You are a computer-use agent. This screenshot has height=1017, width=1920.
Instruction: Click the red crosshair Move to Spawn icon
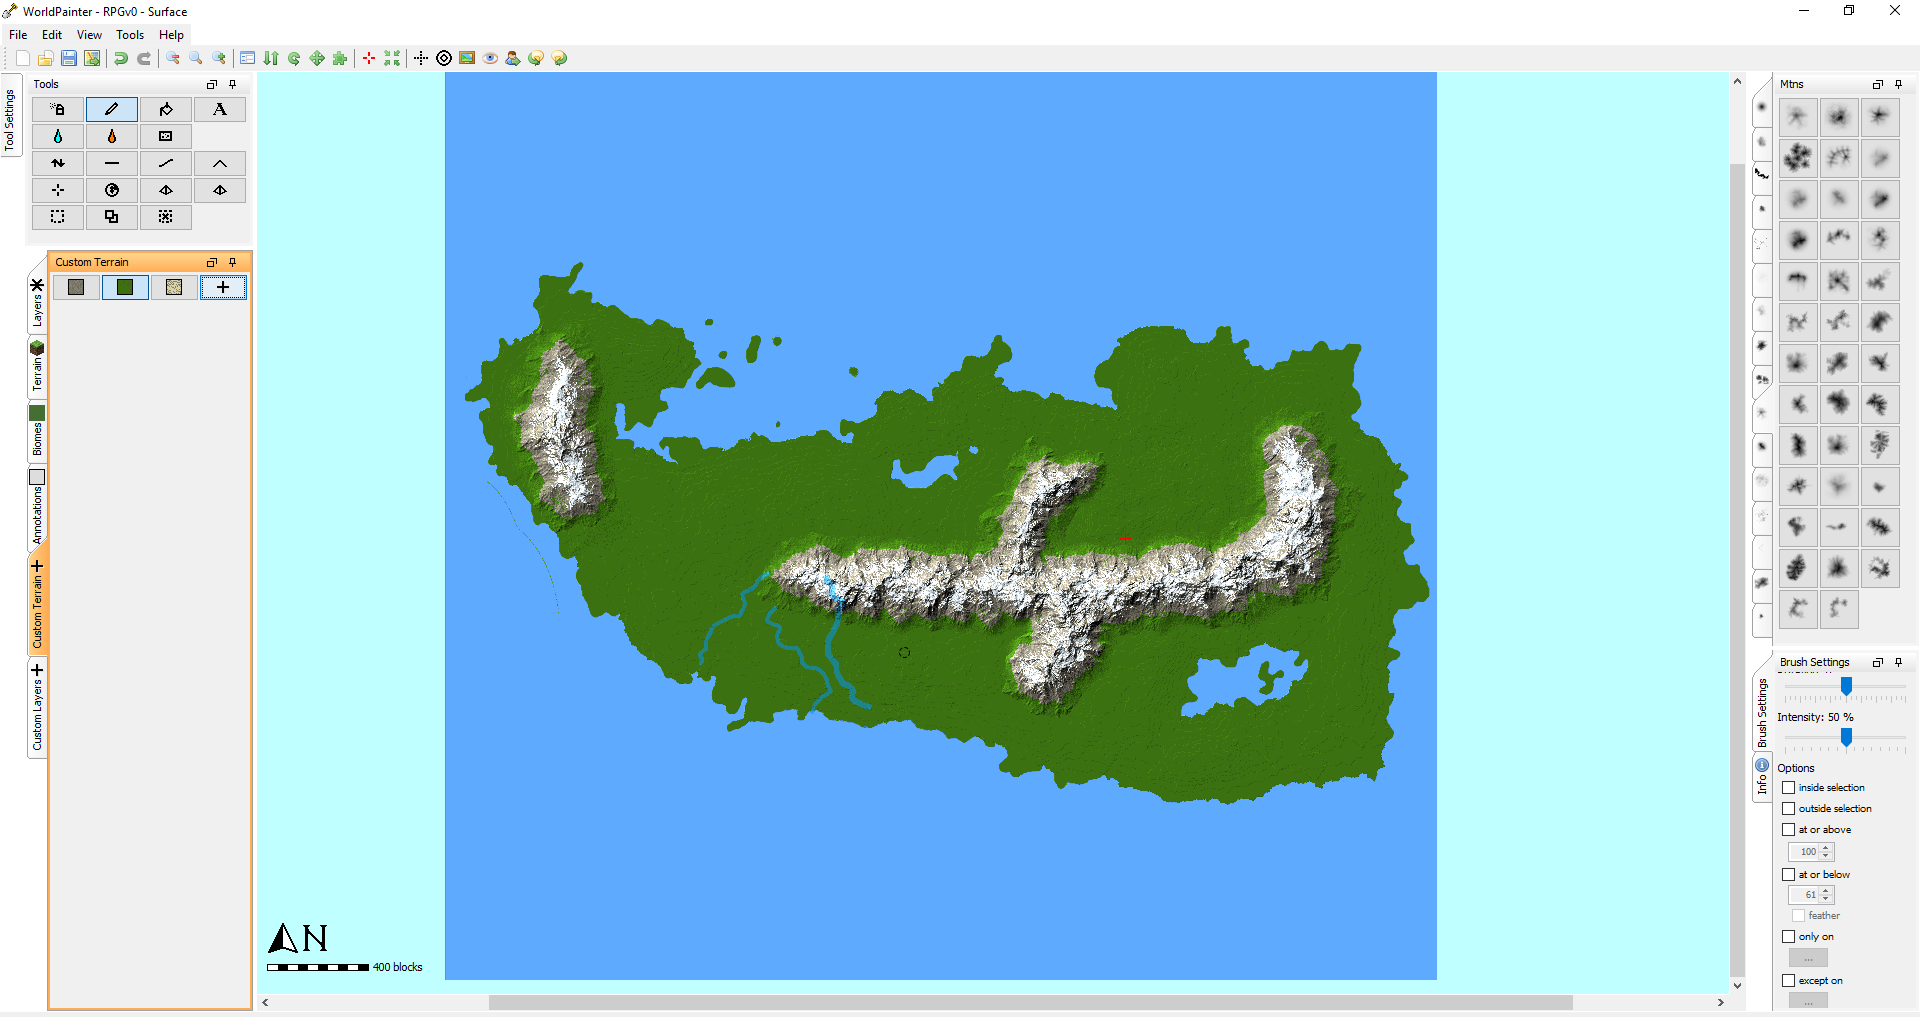[x=369, y=58]
